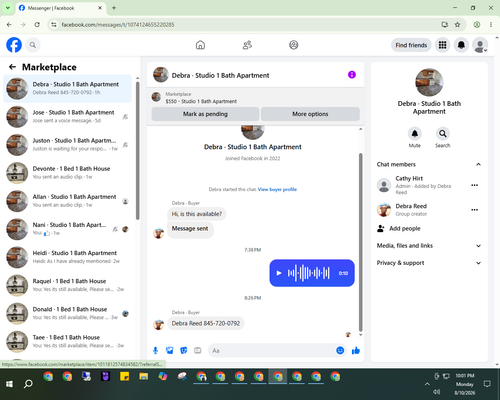The width and height of the screenshot is (500, 400).
Task: Open the tab search dropdown arrow
Action: pyautogui.click(x=8, y=8)
